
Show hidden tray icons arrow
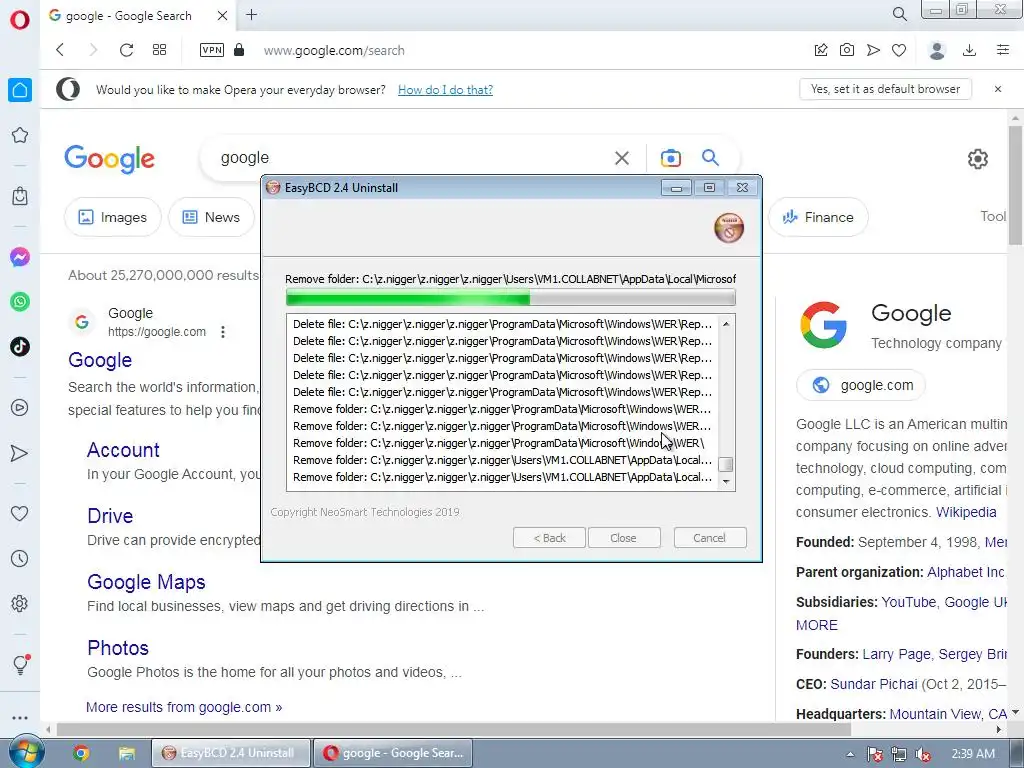coord(850,754)
